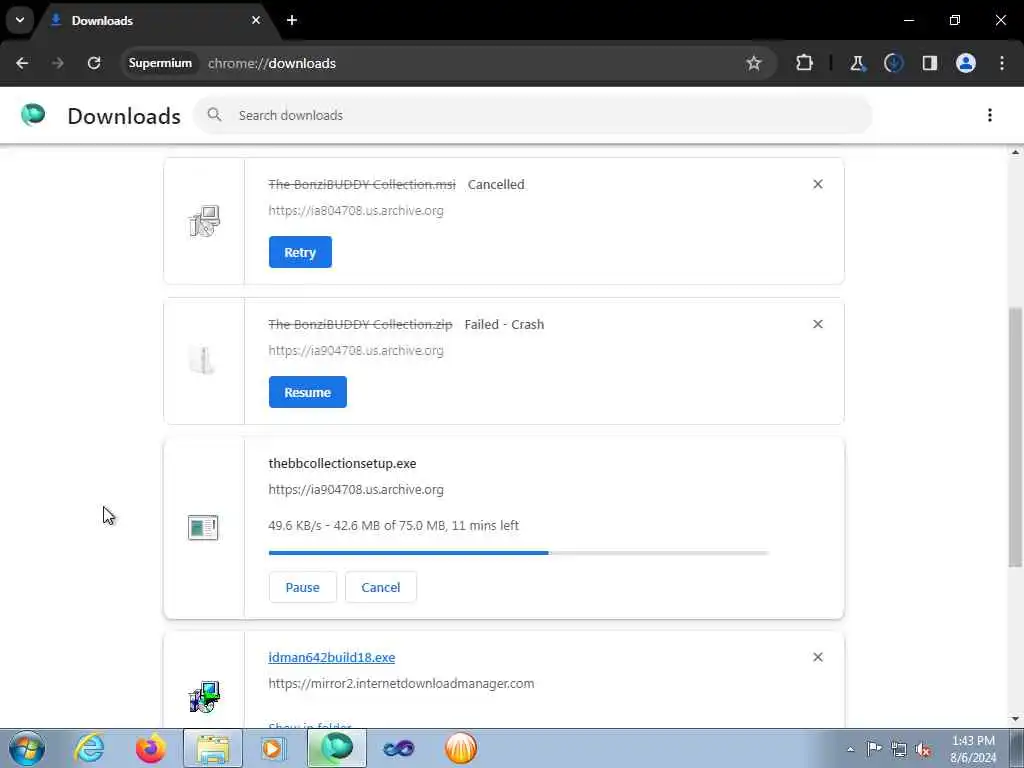Close the Downloads tab
This screenshot has width=1024, height=768.
point(256,20)
